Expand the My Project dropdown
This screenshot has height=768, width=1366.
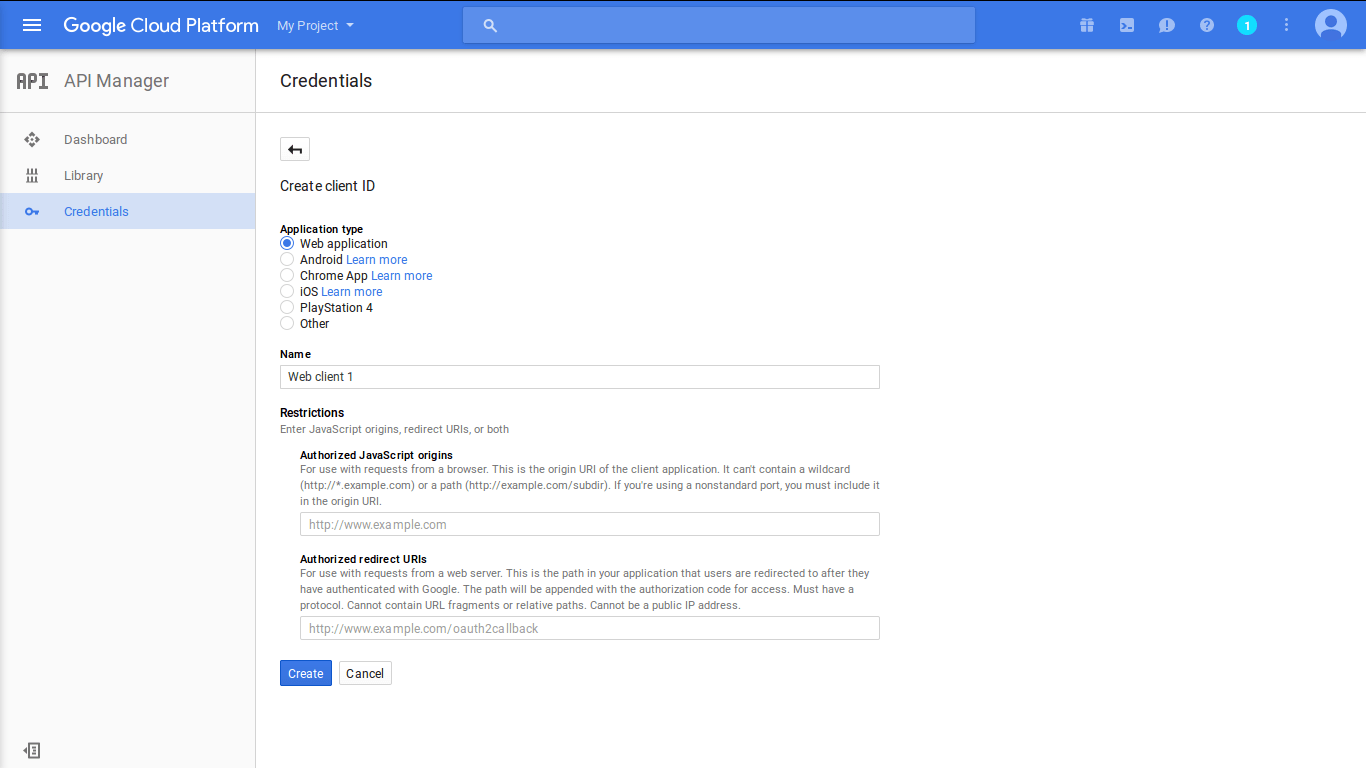pos(315,25)
